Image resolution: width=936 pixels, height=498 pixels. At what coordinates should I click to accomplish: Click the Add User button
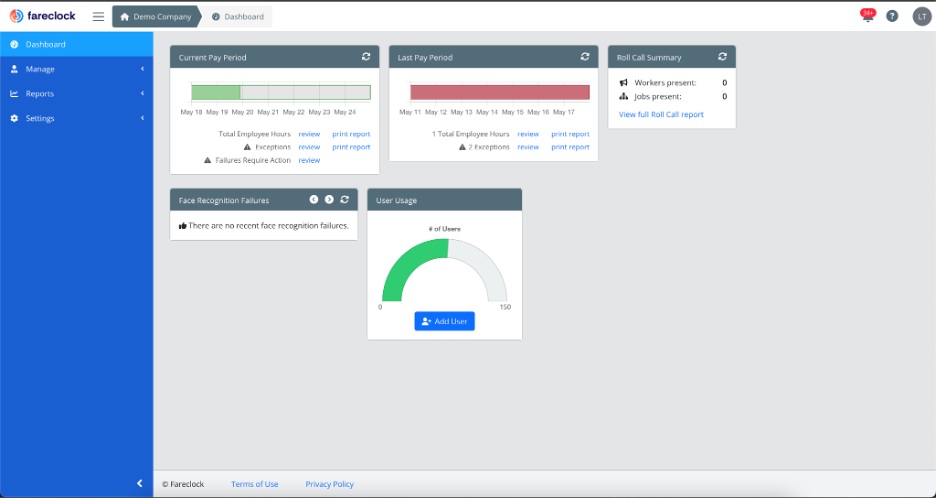point(444,321)
